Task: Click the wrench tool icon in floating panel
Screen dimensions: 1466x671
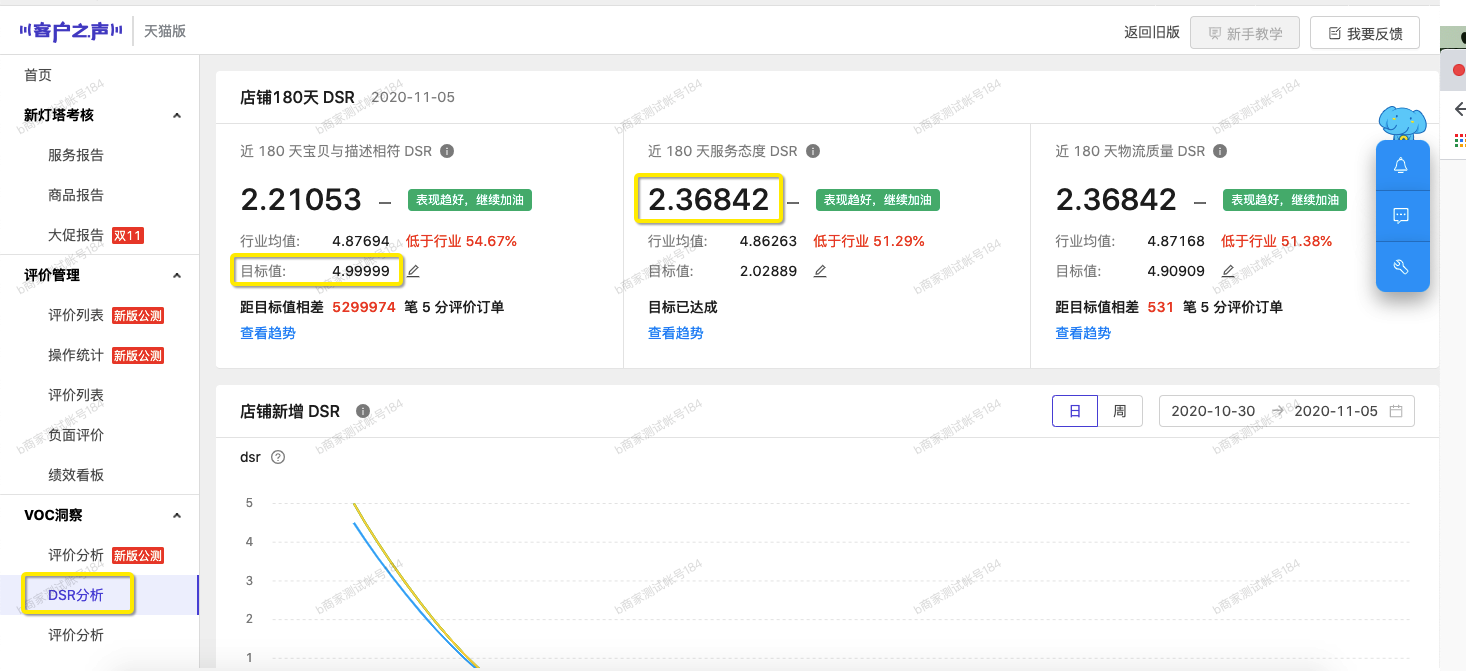Action: (1401, 266)
